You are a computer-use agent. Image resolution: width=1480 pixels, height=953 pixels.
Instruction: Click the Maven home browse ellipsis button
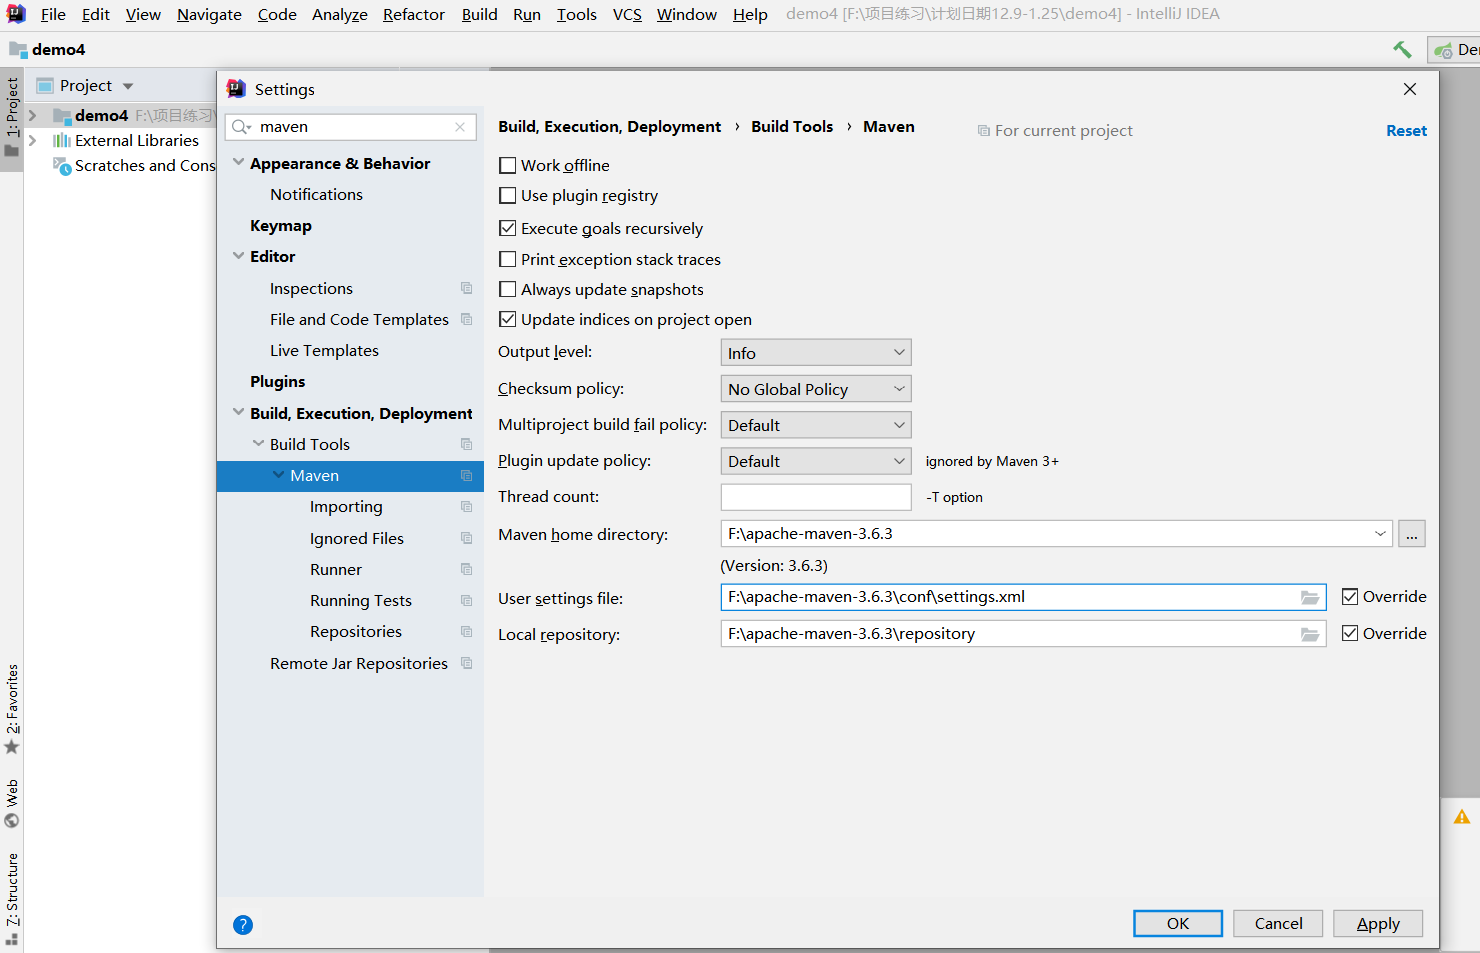click(x=1412, y=534)
